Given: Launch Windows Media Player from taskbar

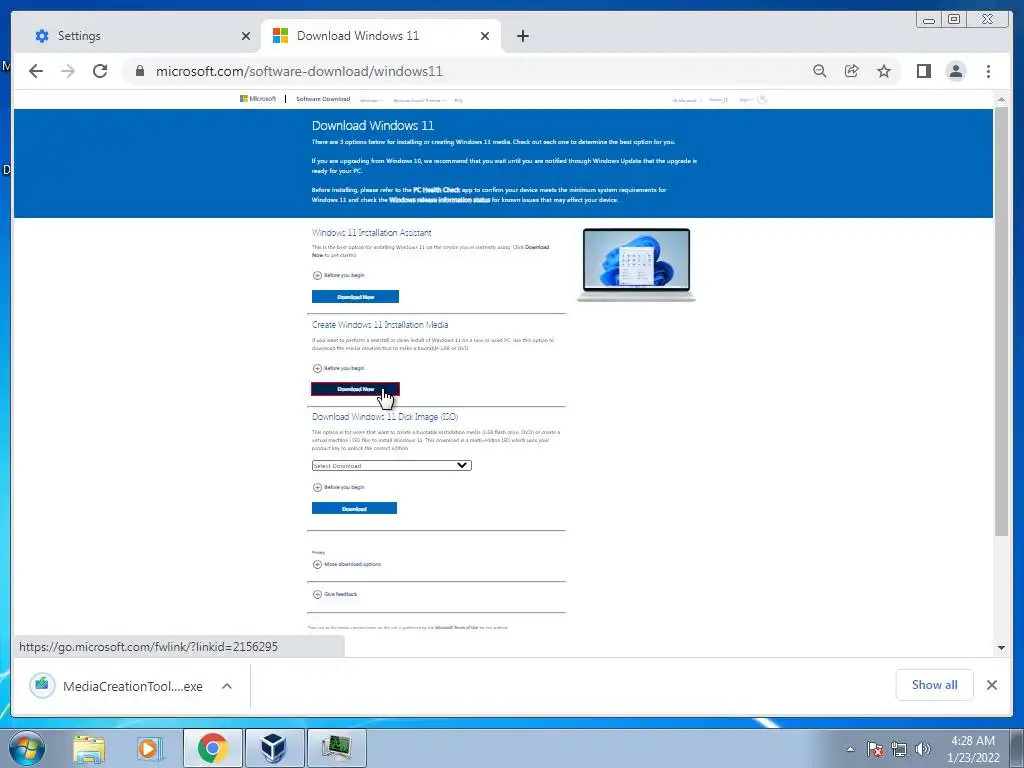Looking at the screenshot, I should tap(149, 748).
